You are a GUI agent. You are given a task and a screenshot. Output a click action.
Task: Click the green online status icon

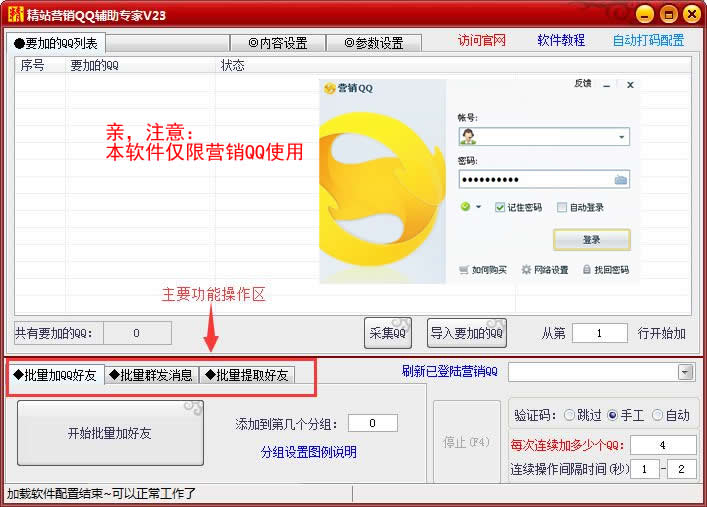point(465,207)
